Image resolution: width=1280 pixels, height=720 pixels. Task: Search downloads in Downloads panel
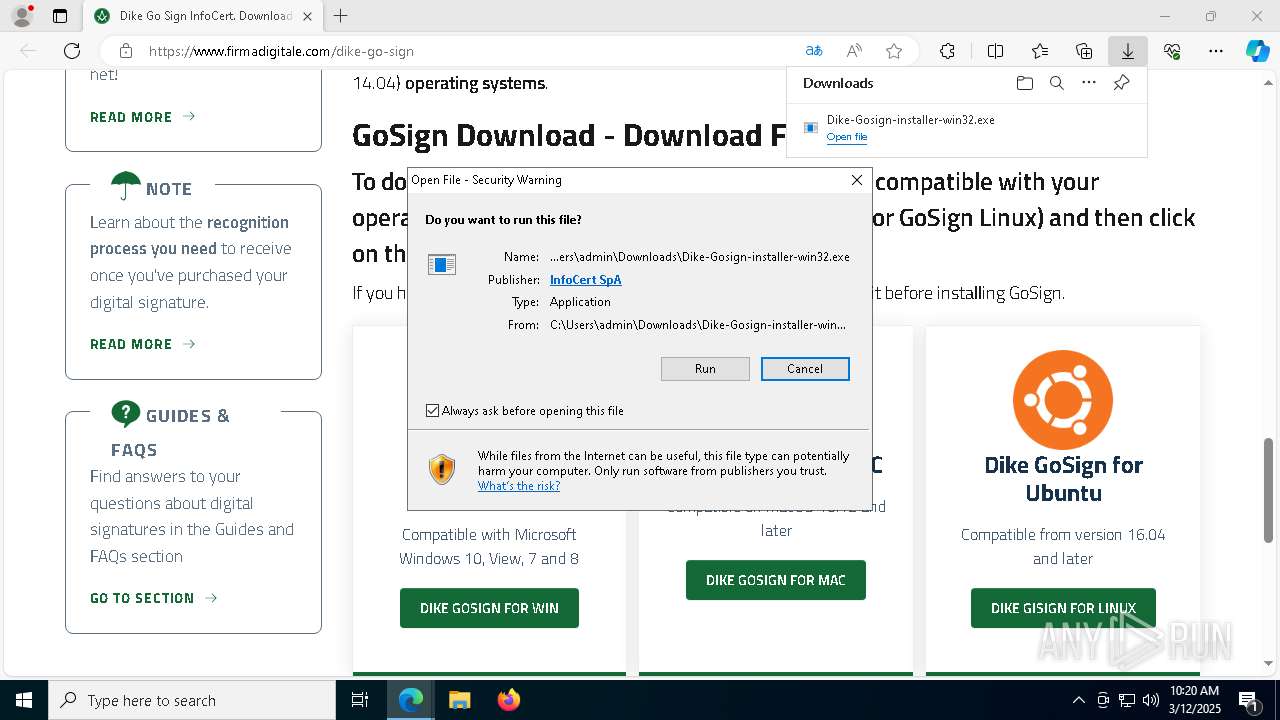(x=1057, y=83)
